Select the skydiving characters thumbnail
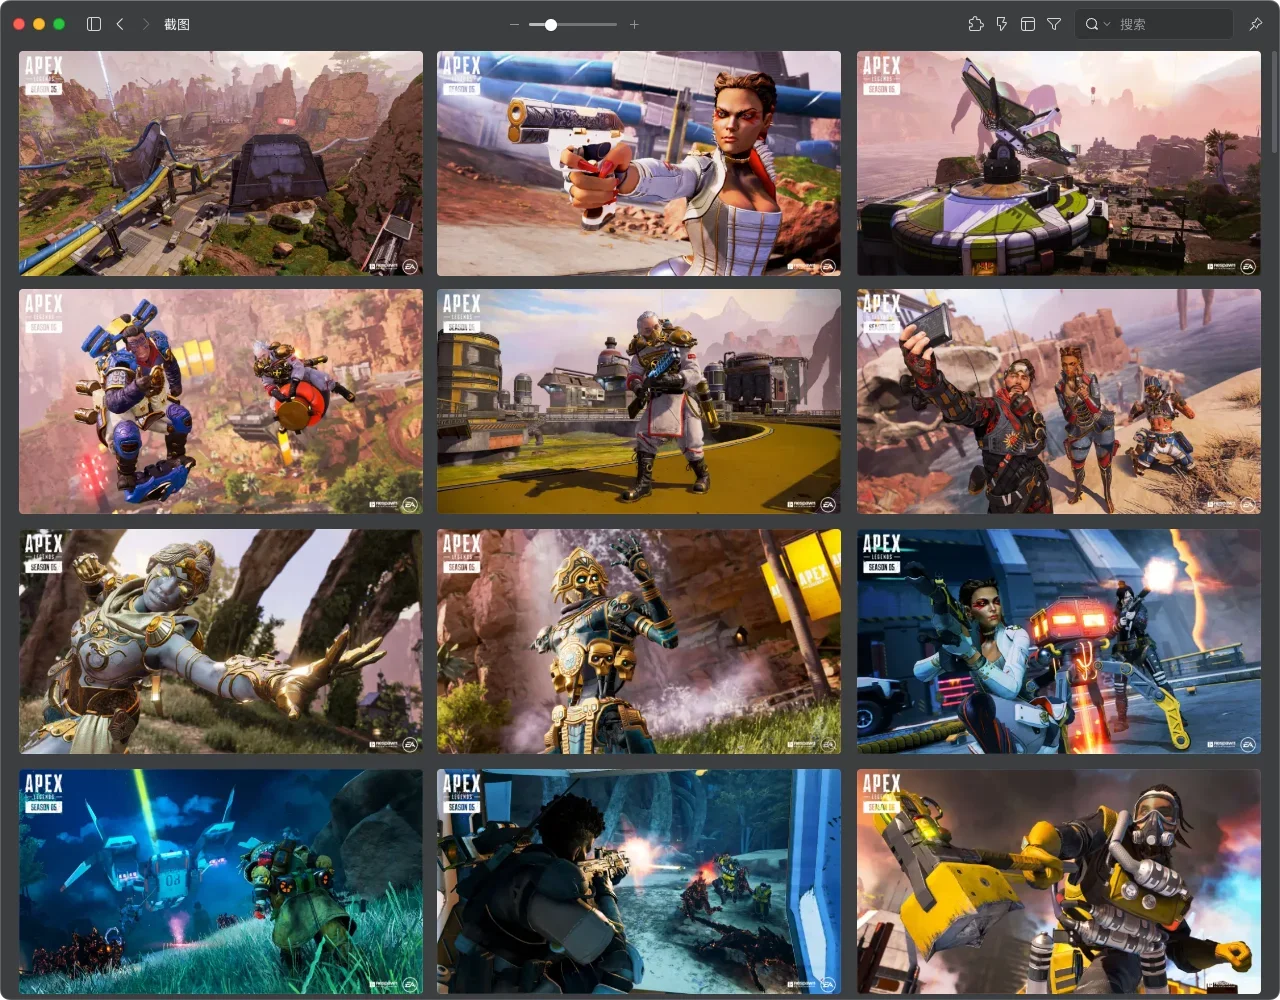The height and width of the screenshot is (1000, 1280). [x=221, y=402]
